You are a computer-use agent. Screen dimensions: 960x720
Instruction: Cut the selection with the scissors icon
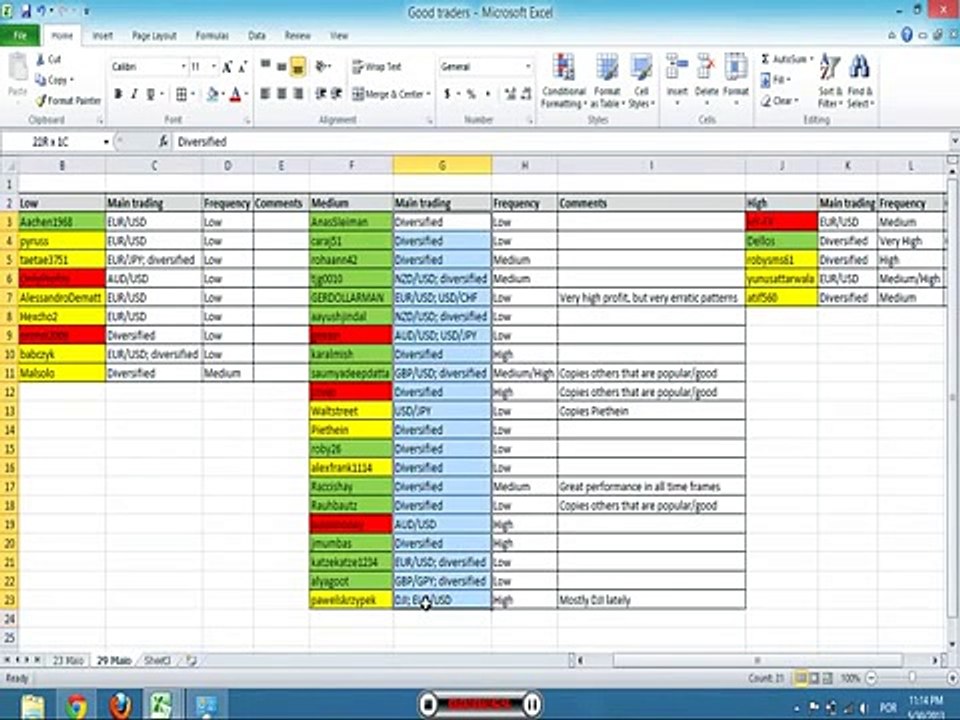[40, 59]
